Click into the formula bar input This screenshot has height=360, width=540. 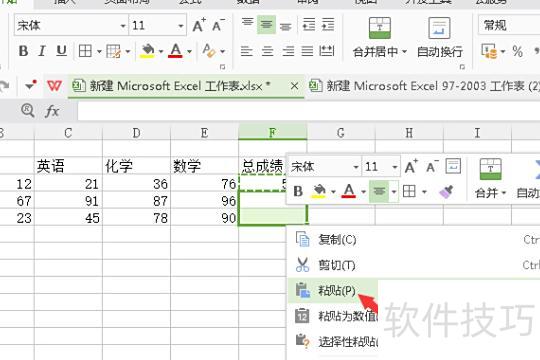point(309,112)
